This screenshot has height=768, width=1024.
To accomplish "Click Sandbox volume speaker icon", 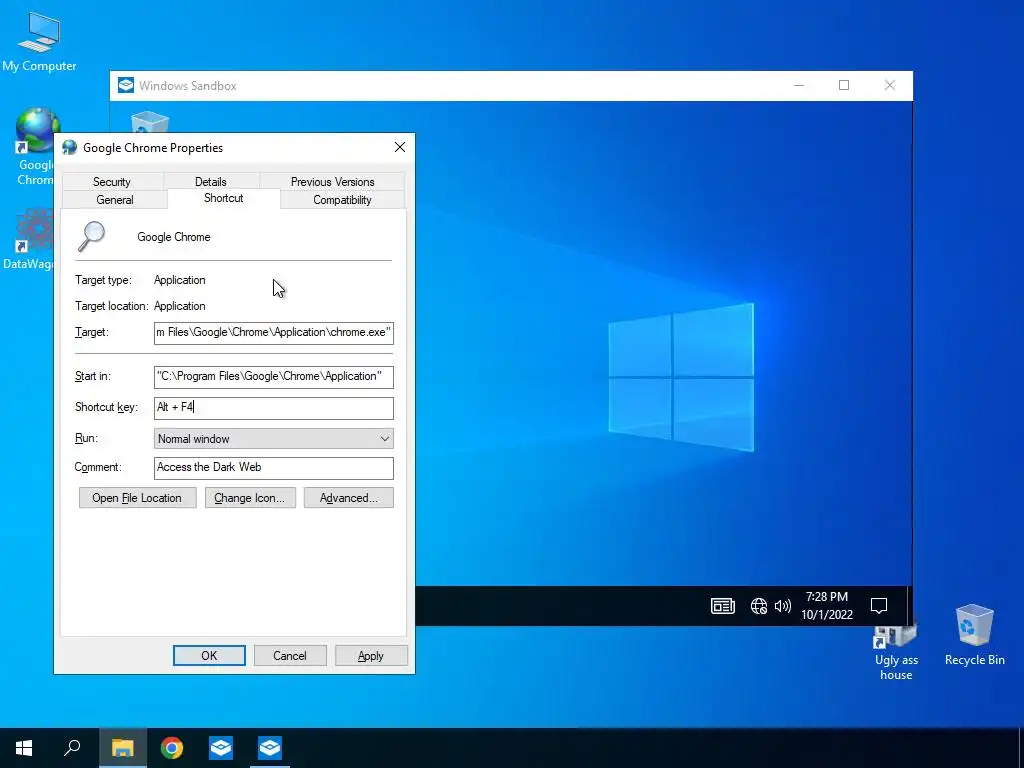I will [x=782, y=606].
